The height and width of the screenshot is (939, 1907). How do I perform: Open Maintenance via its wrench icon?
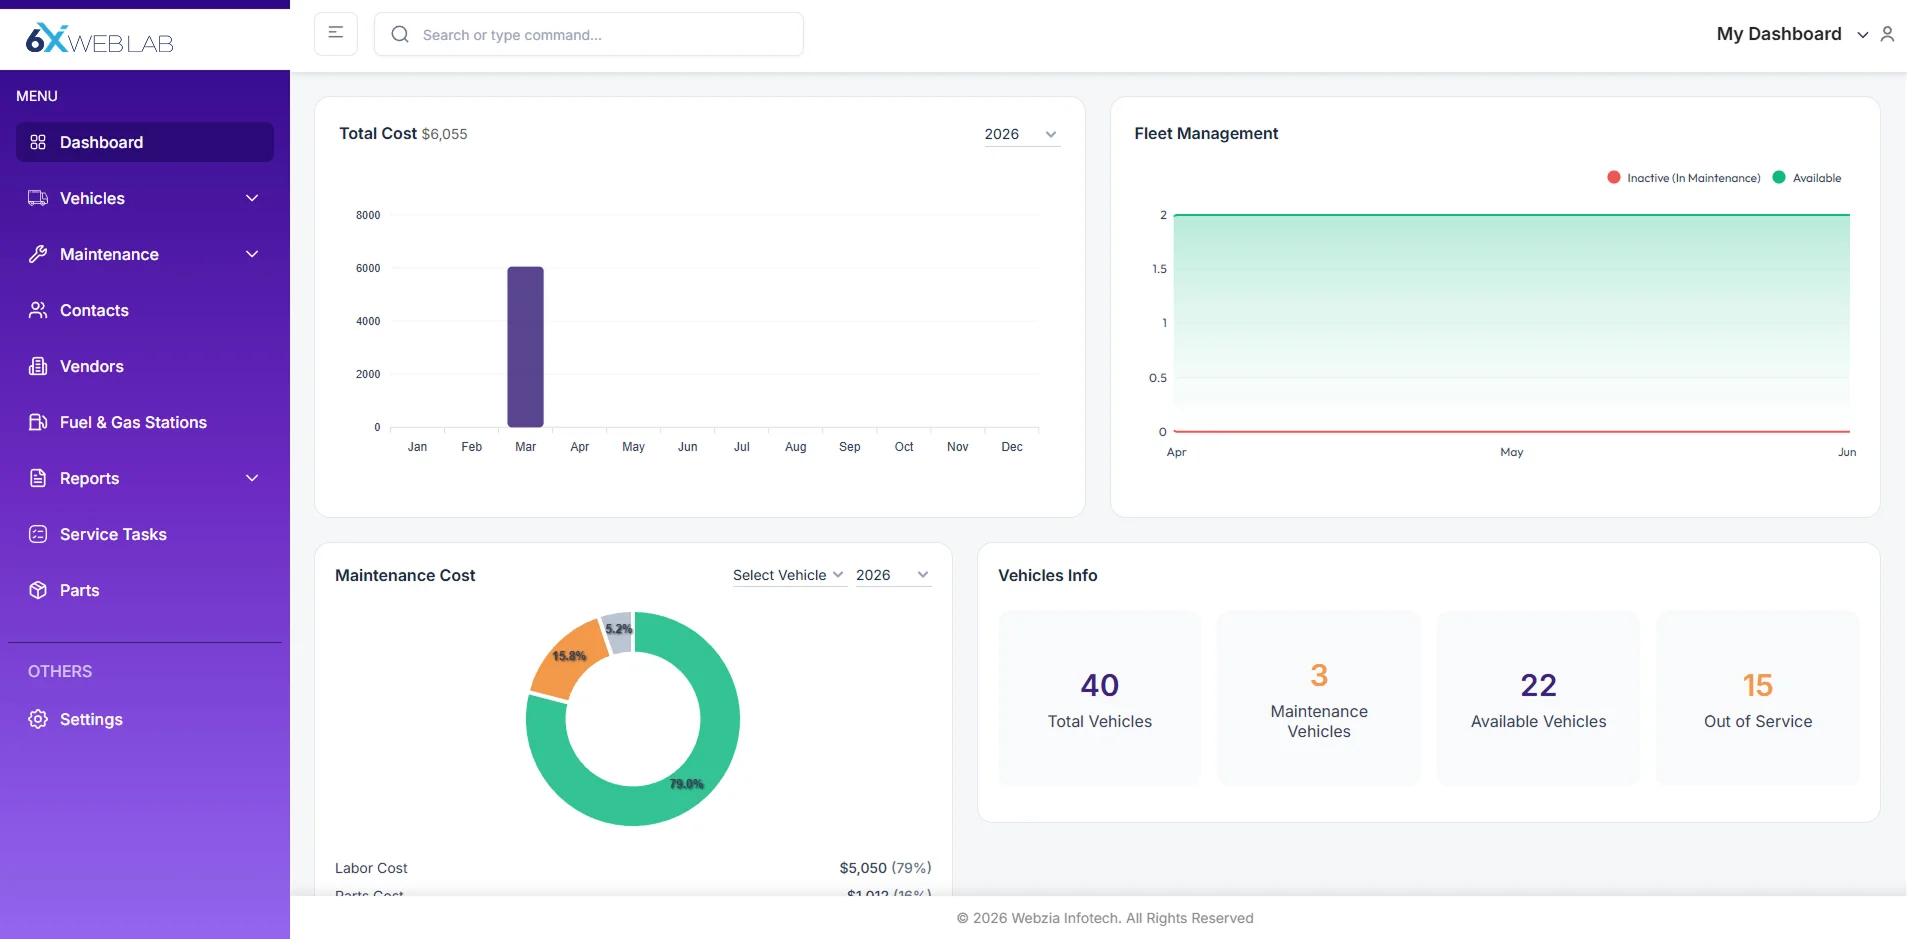tap(38, 254)
